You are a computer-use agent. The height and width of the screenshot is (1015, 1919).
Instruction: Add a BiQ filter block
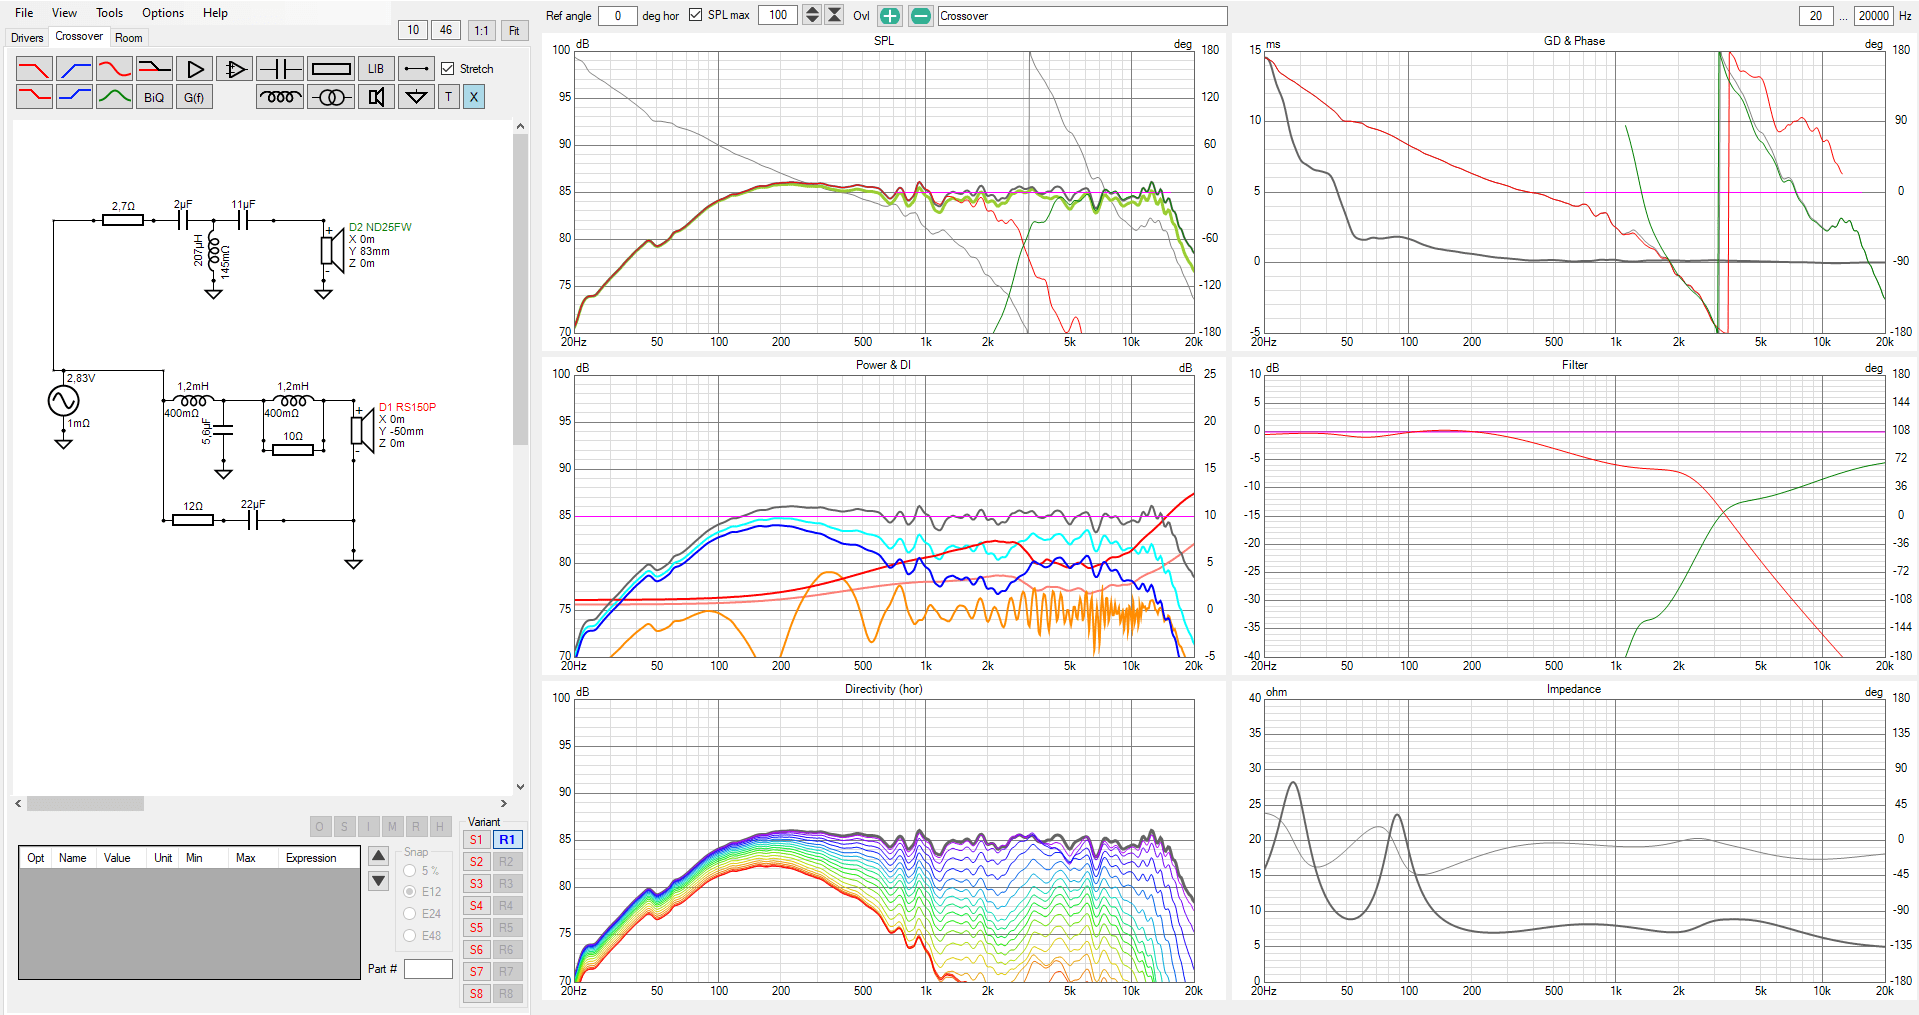coord(154,97)
